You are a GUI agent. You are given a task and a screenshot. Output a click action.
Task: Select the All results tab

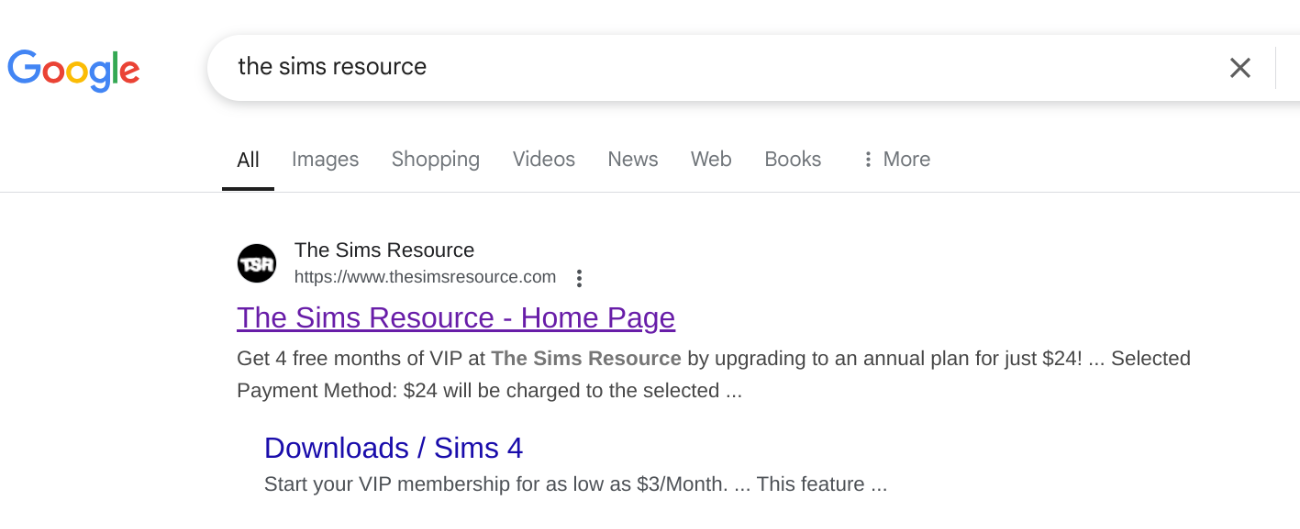[248, 159]
